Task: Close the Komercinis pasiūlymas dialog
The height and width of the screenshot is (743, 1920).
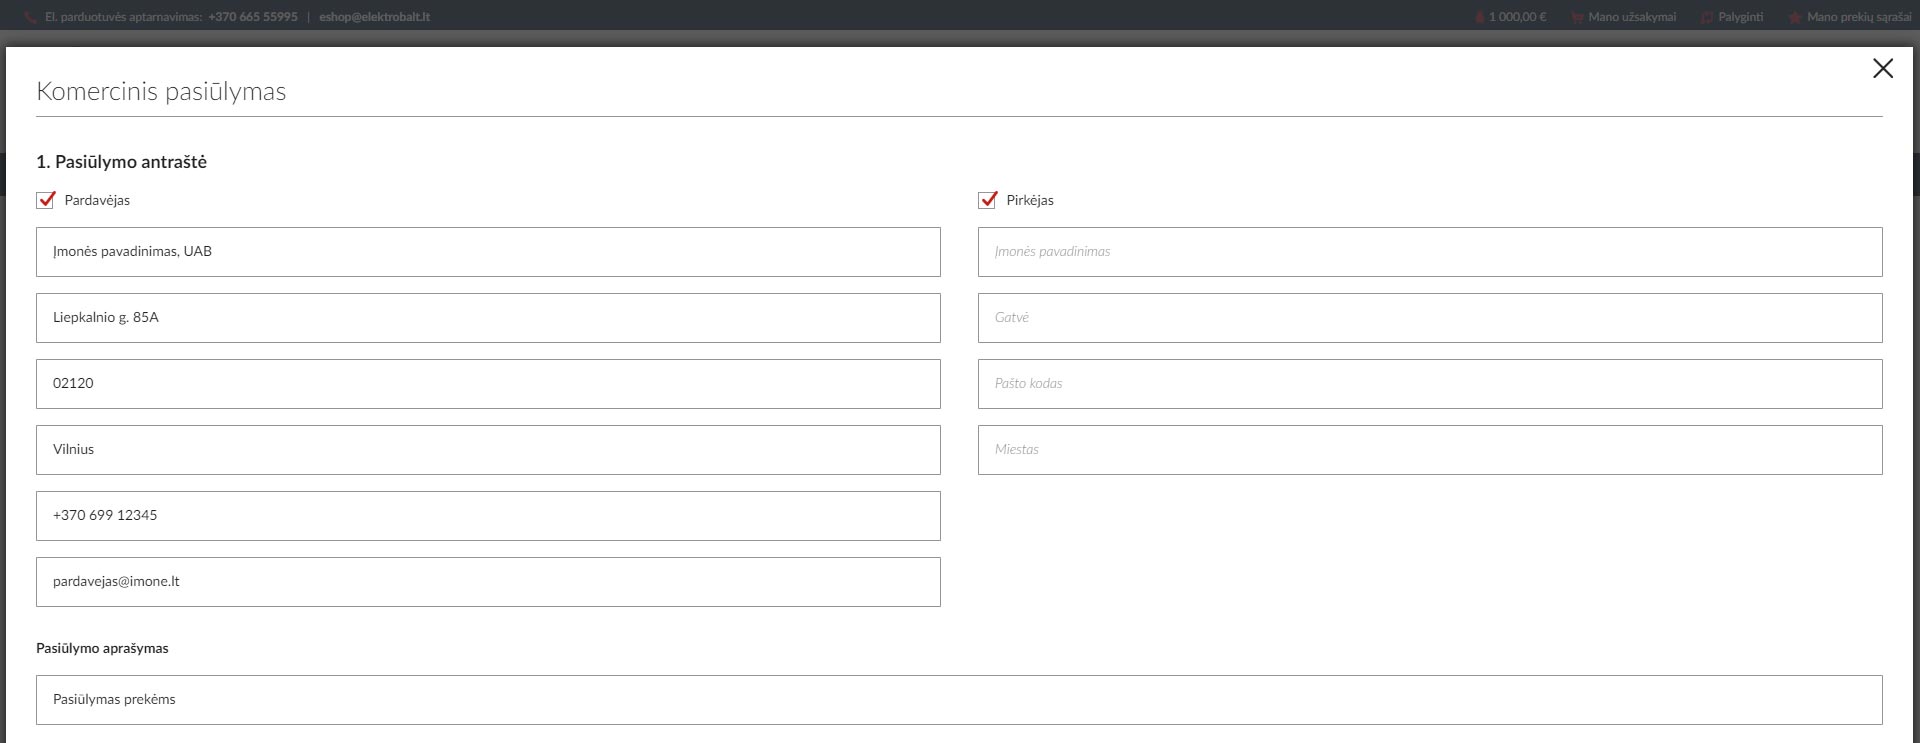Action: pos(1882,68)
